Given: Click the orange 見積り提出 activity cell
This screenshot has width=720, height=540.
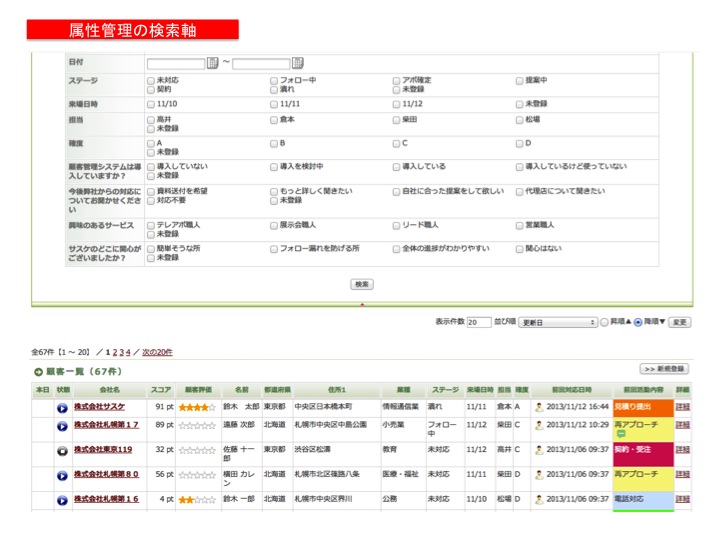Looking at the screenshot, I should pos(642,408).
